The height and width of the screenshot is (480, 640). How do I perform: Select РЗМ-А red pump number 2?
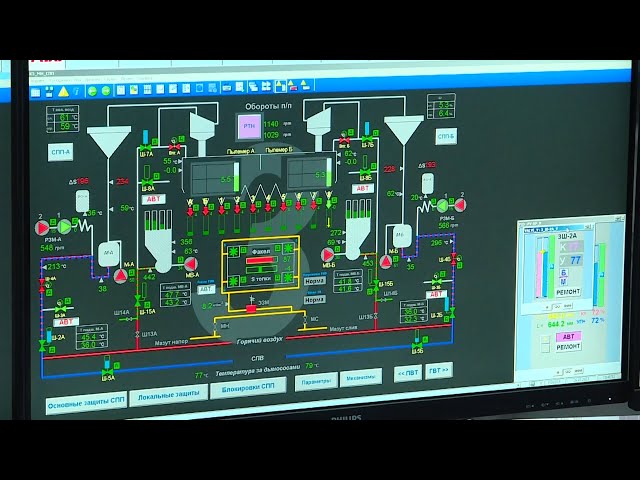tap(42, 228)
